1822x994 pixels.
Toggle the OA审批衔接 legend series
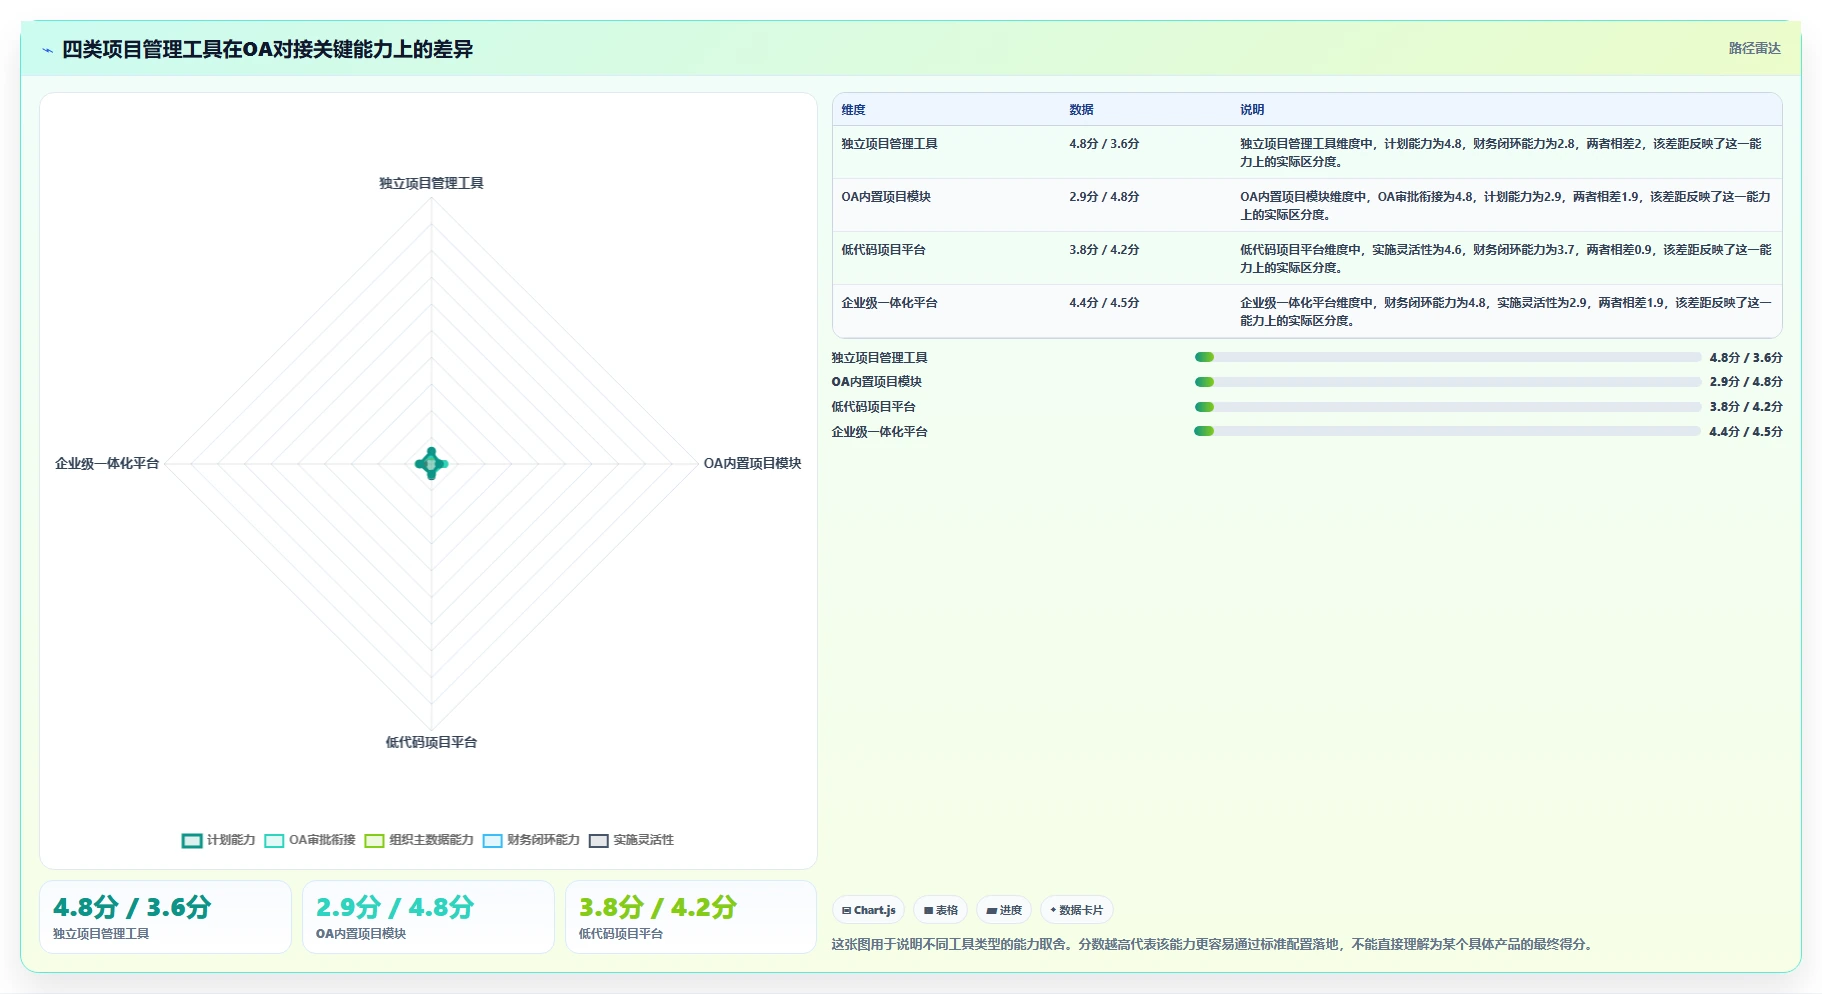coord(310,840)
